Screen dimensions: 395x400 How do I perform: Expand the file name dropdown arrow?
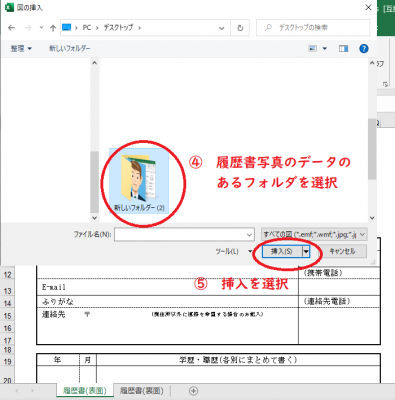tap(249, 235)
